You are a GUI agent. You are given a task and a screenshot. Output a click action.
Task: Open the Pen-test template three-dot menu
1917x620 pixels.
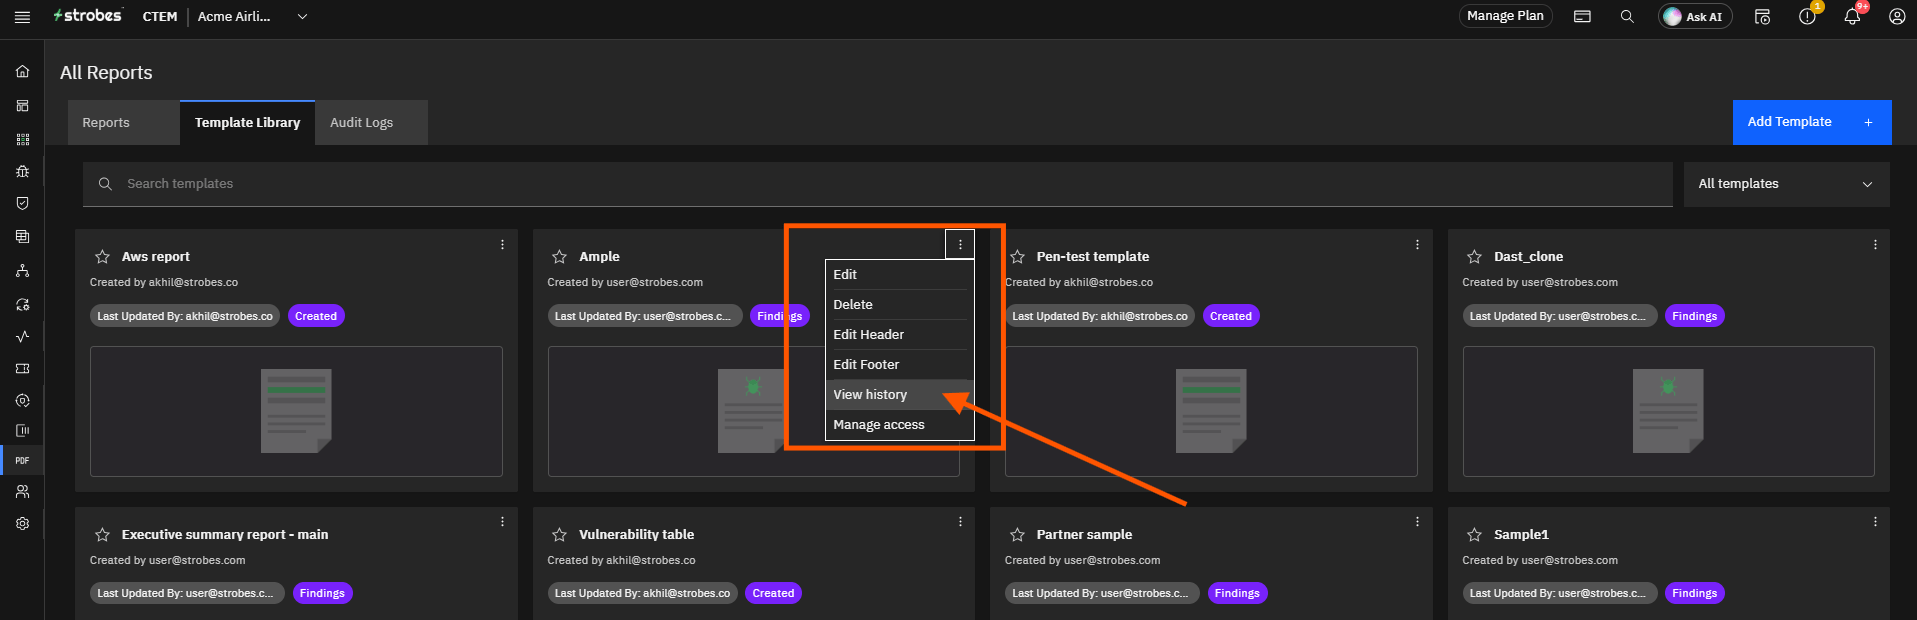pos(1417,245)
